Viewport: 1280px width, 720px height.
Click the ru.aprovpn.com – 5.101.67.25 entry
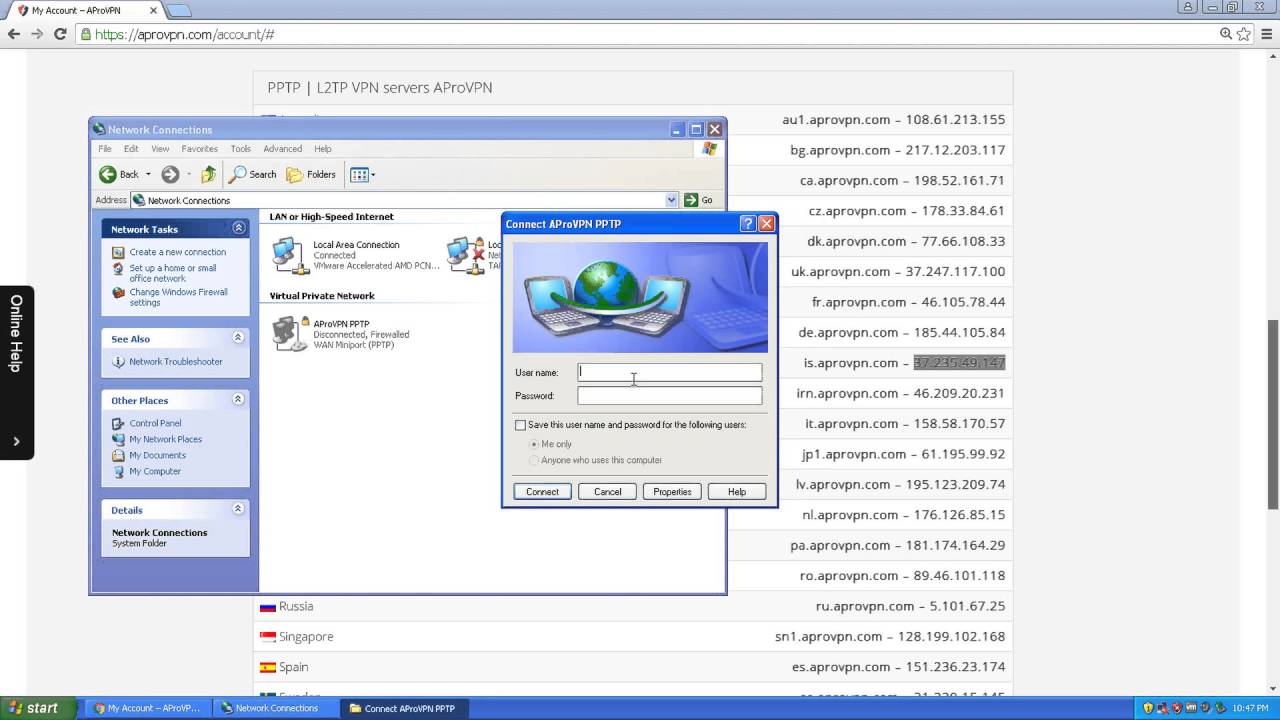click(910, 606)
